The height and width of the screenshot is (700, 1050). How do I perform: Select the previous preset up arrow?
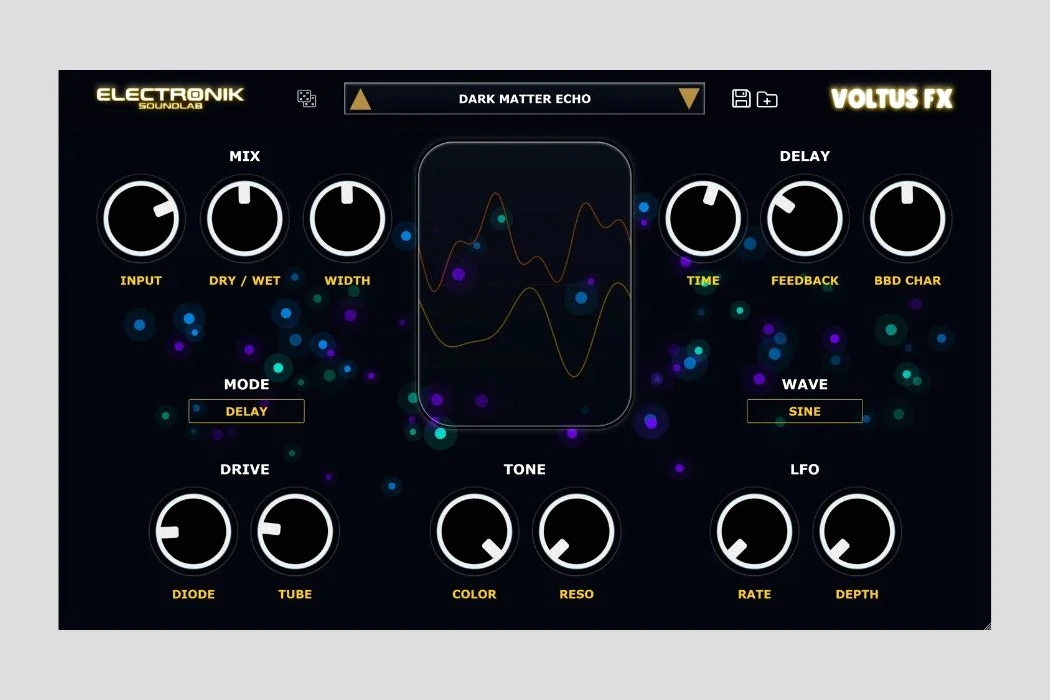[361, 99]
